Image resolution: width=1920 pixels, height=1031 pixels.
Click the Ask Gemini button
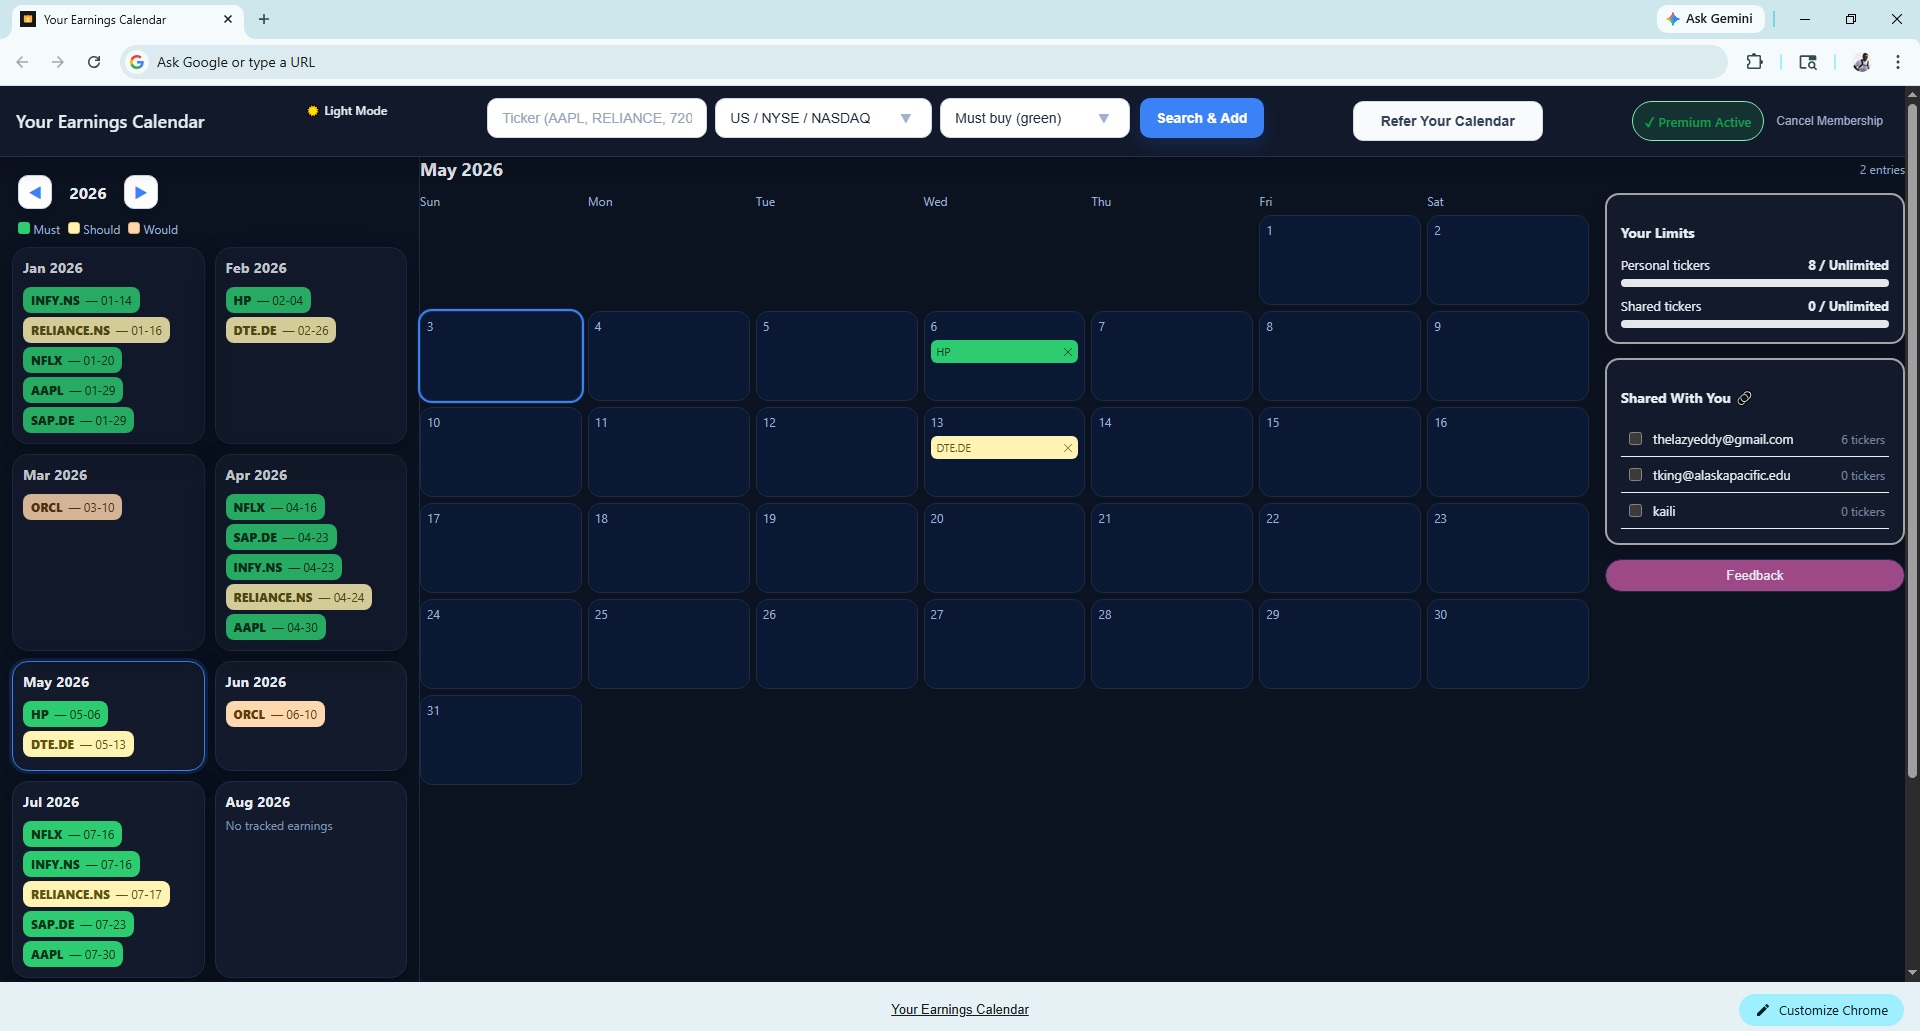(x=1709, y=19)
